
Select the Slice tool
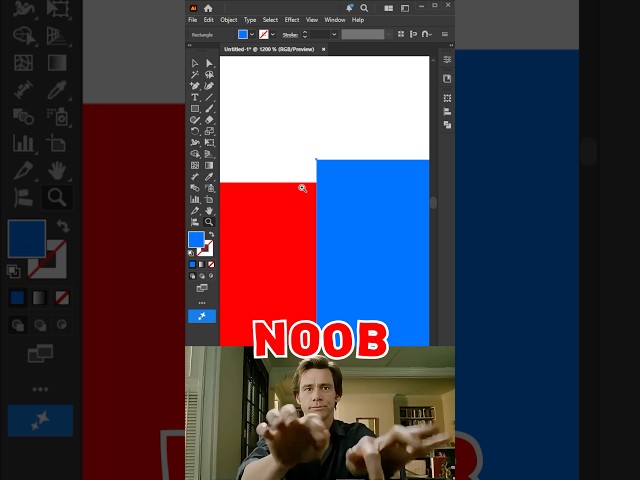195,211
